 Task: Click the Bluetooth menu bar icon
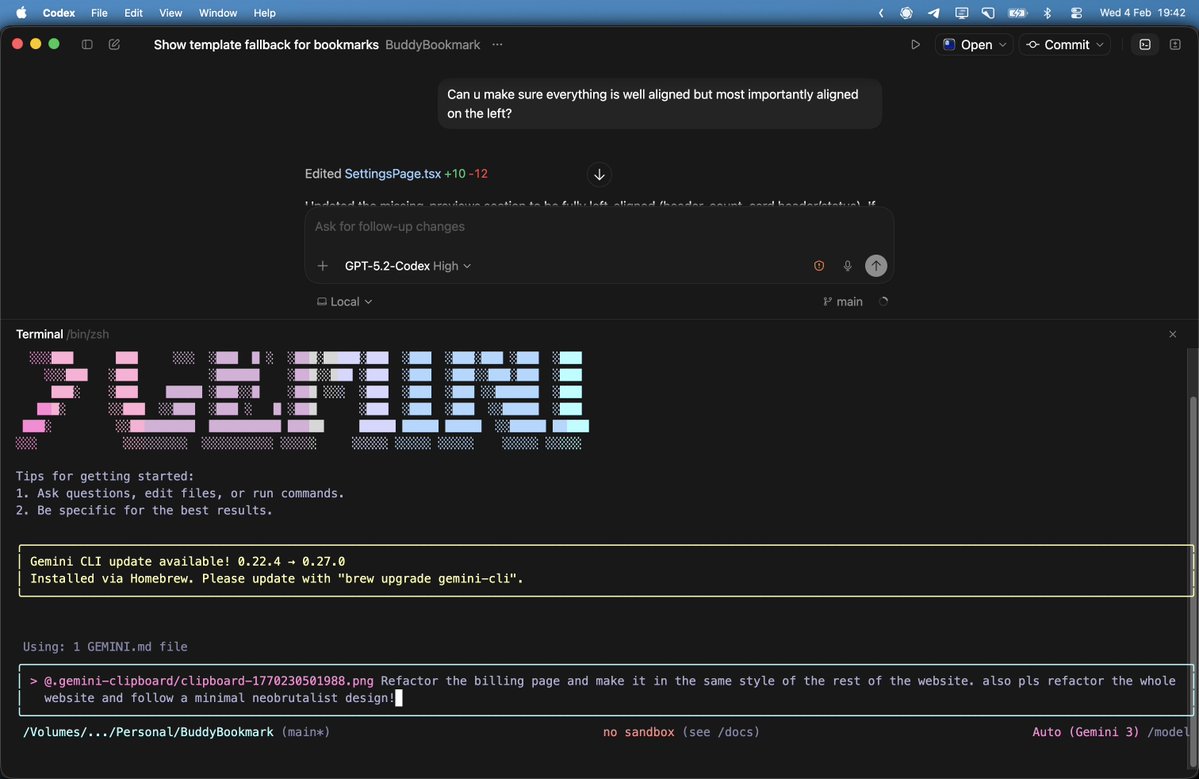1048,13
